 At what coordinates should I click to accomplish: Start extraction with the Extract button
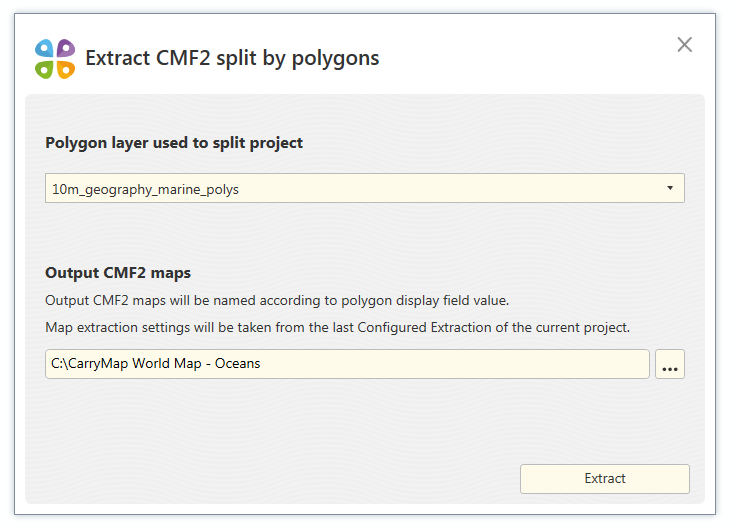coord(604,479)
